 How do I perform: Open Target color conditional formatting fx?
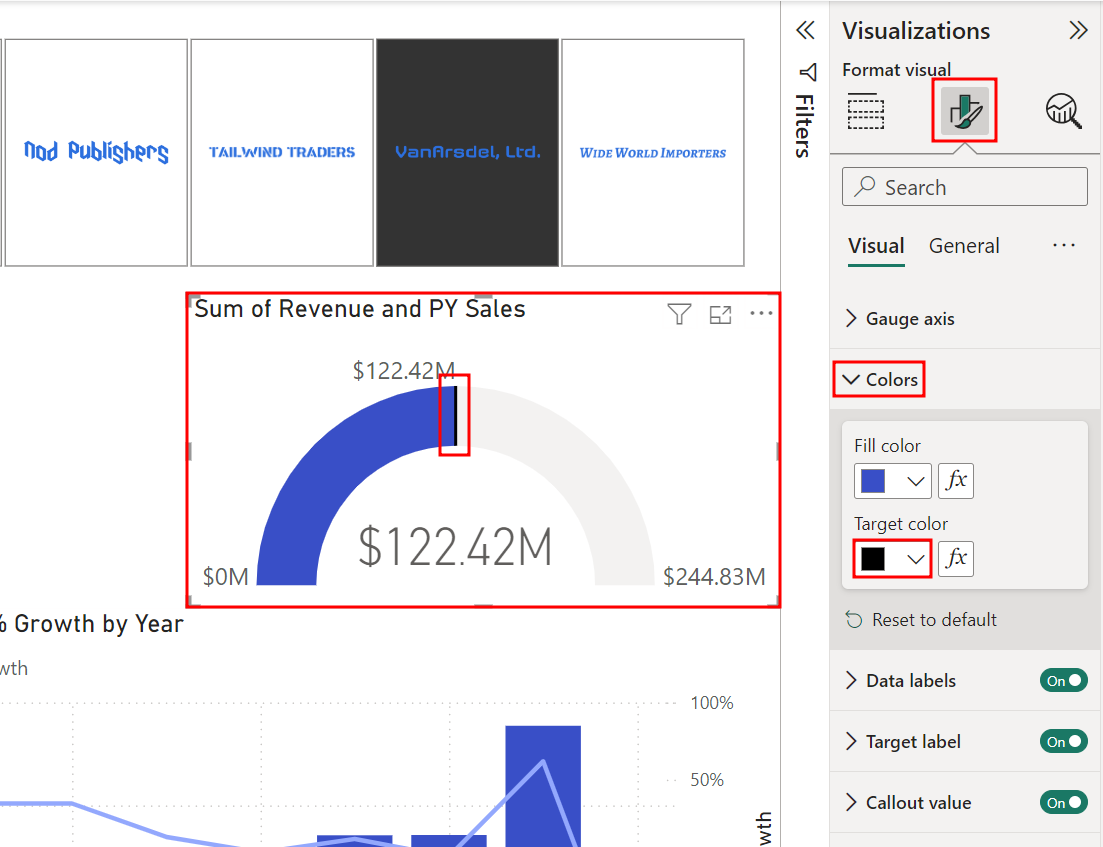(956, 559)
